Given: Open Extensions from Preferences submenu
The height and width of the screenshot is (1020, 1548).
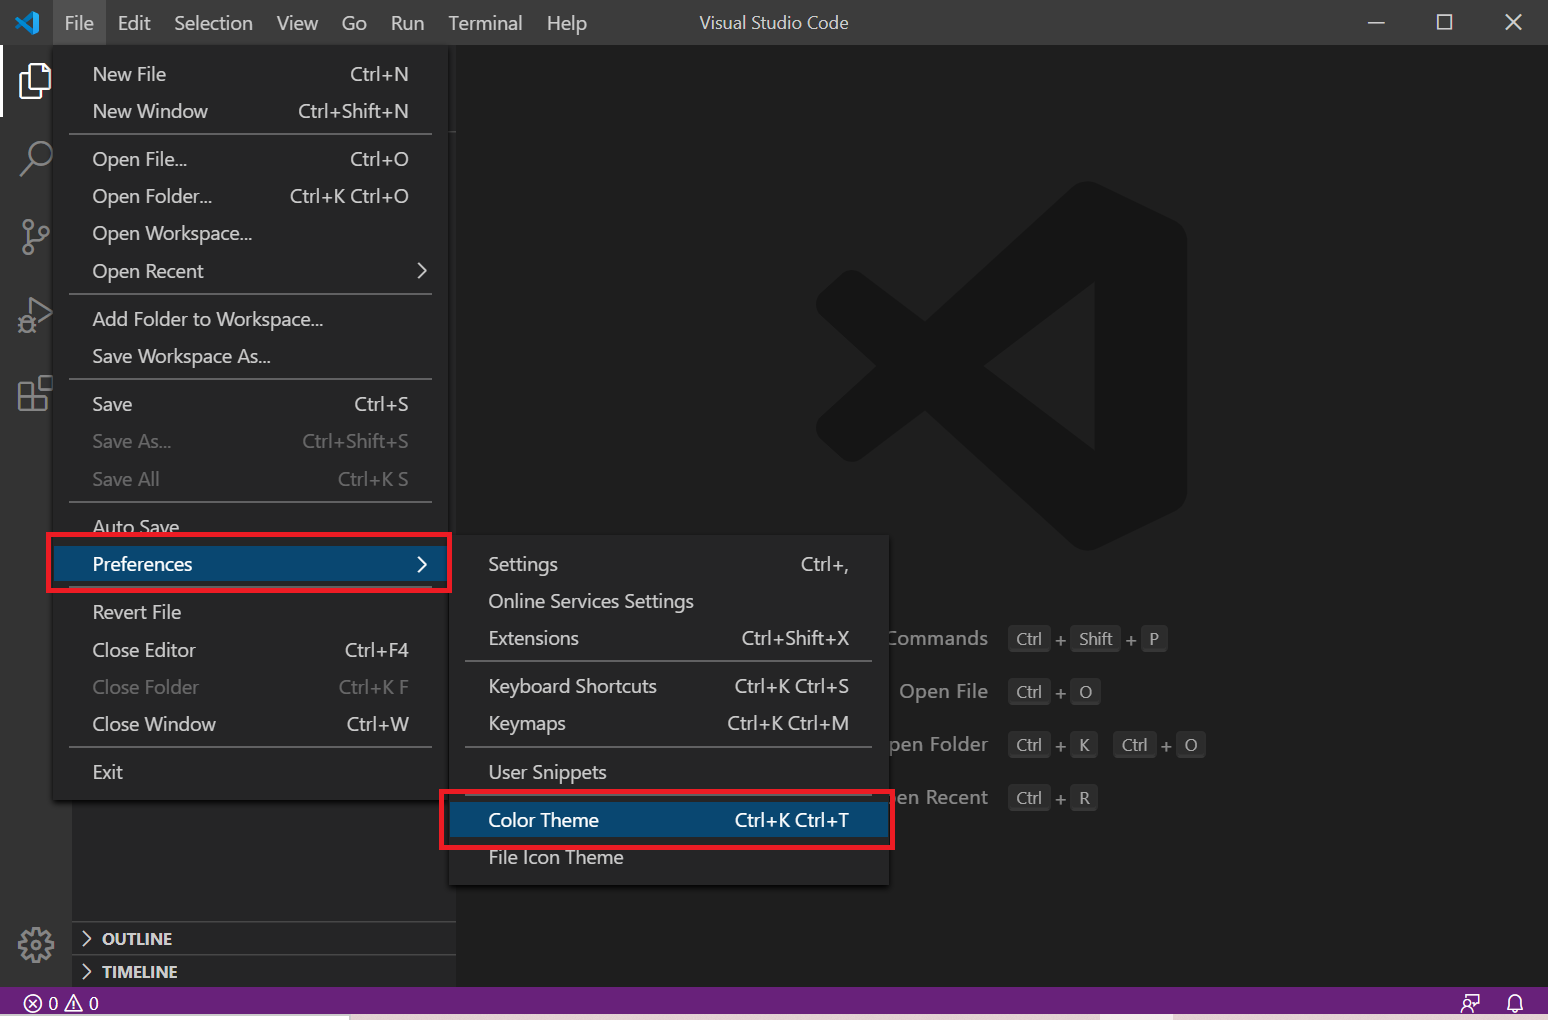Looking at the screenshot, I should pyautogui.click(x=668, y=638).
